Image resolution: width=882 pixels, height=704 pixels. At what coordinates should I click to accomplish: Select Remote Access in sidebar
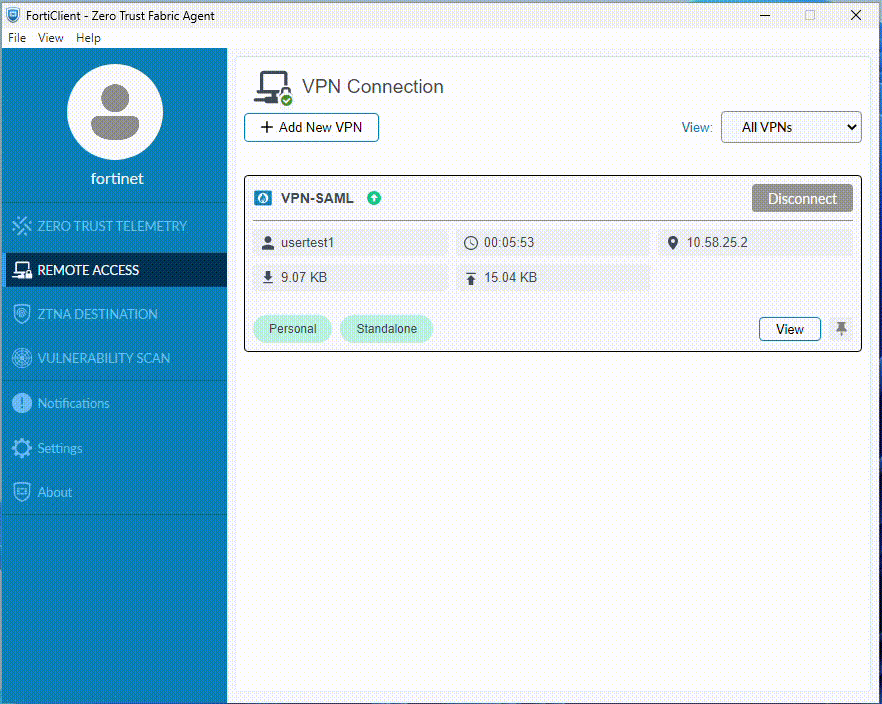tap(115, 270)
